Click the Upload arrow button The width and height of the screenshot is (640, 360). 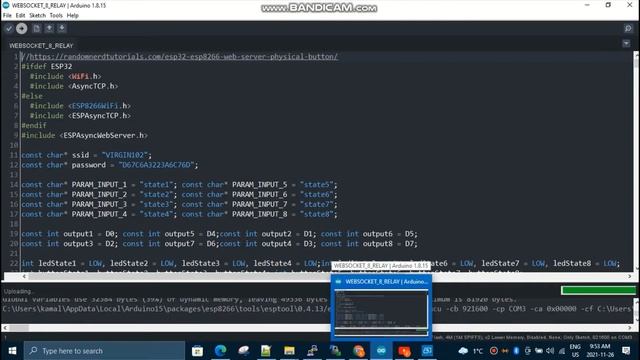click(x=22, y=29)
